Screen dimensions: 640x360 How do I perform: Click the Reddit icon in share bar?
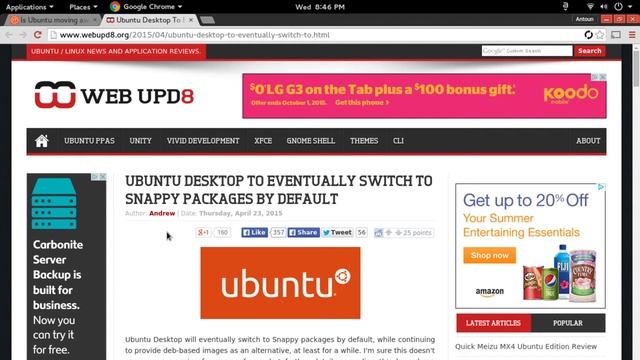pos(378,233)
